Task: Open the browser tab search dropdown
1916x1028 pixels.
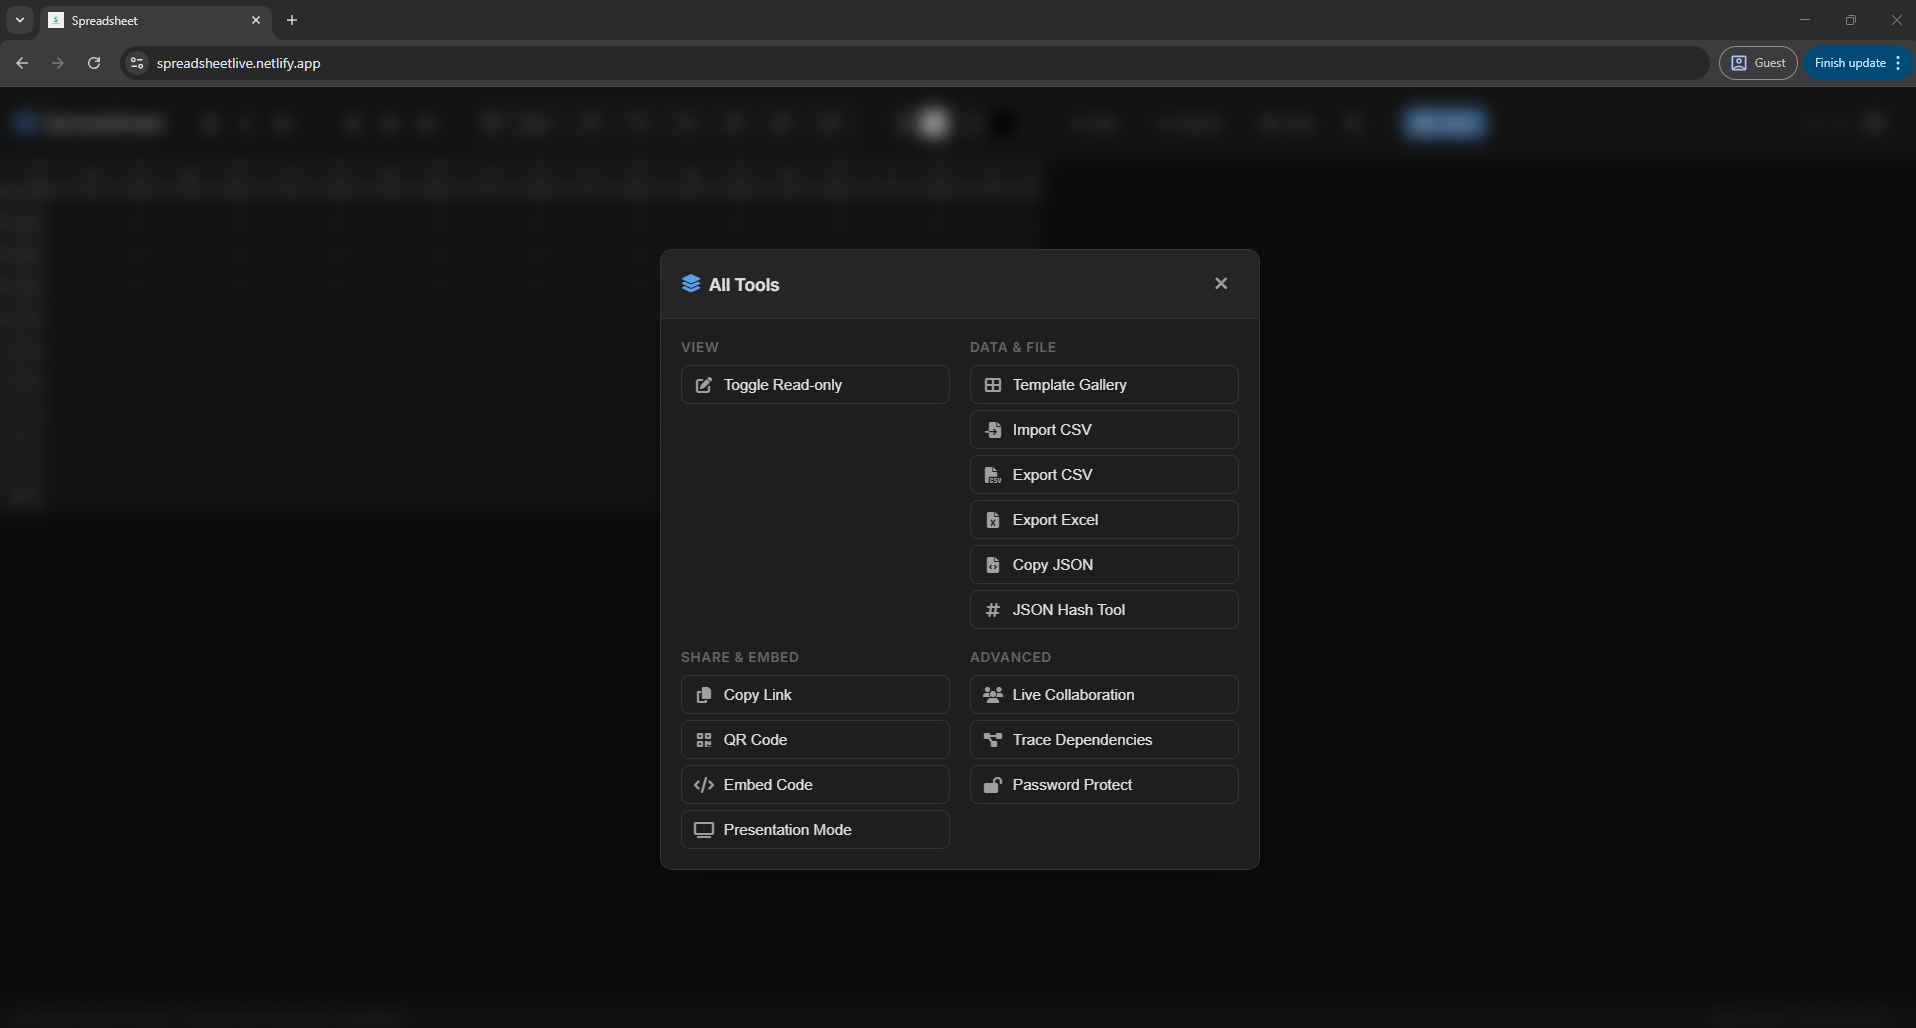Action: [x=19, y=20]
